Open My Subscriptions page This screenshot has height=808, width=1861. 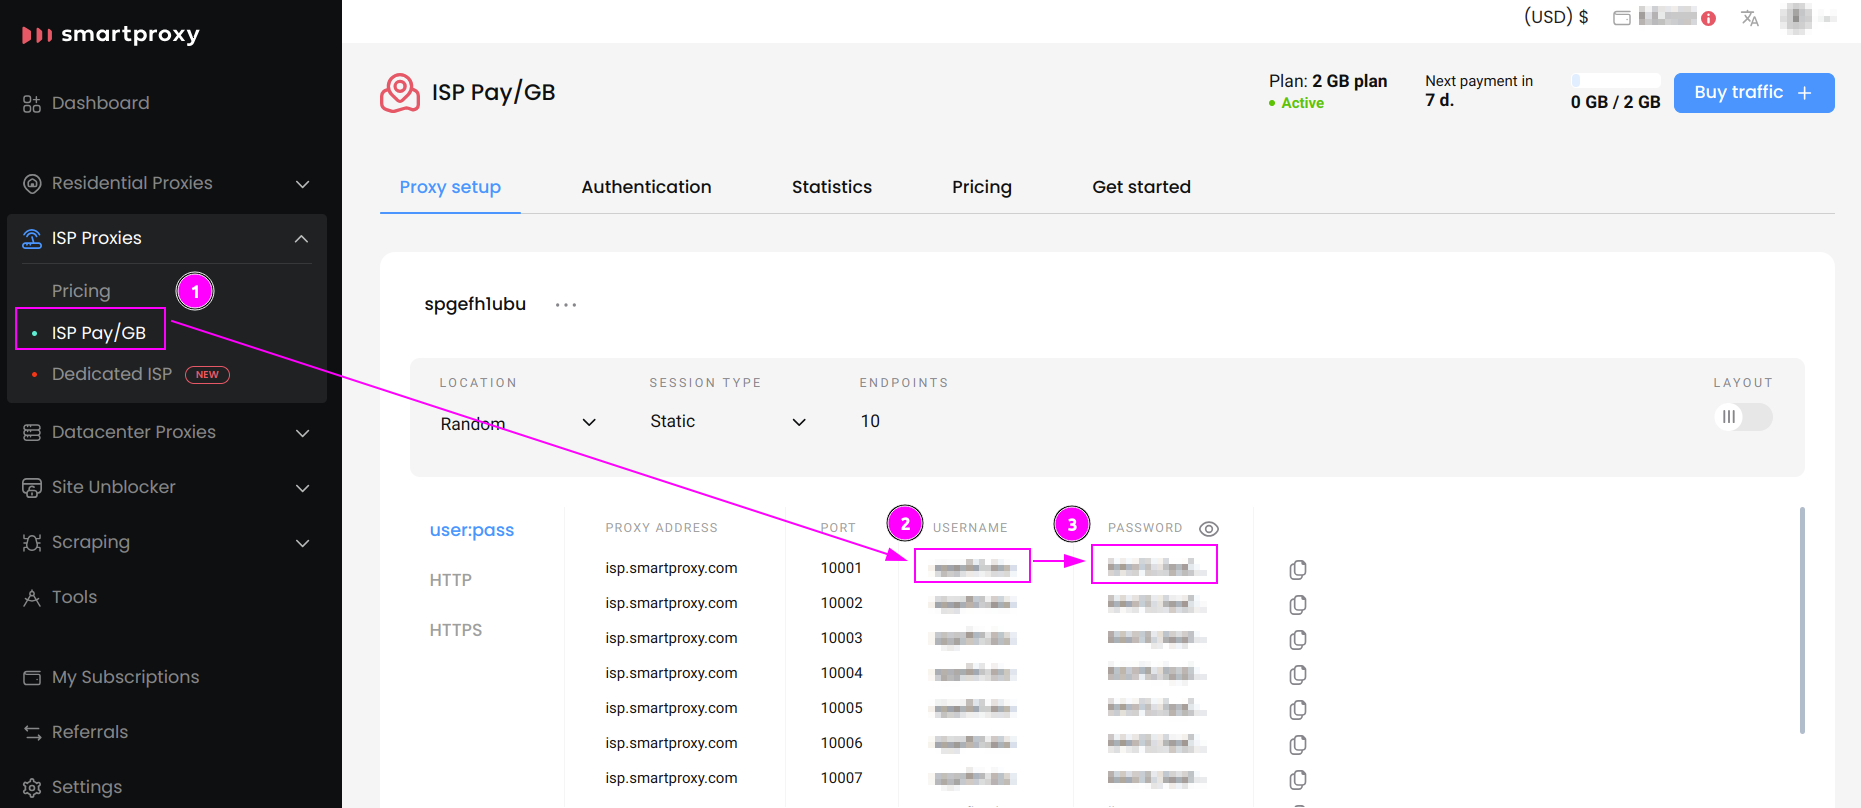pyautogui.click(x=125, y=677)
